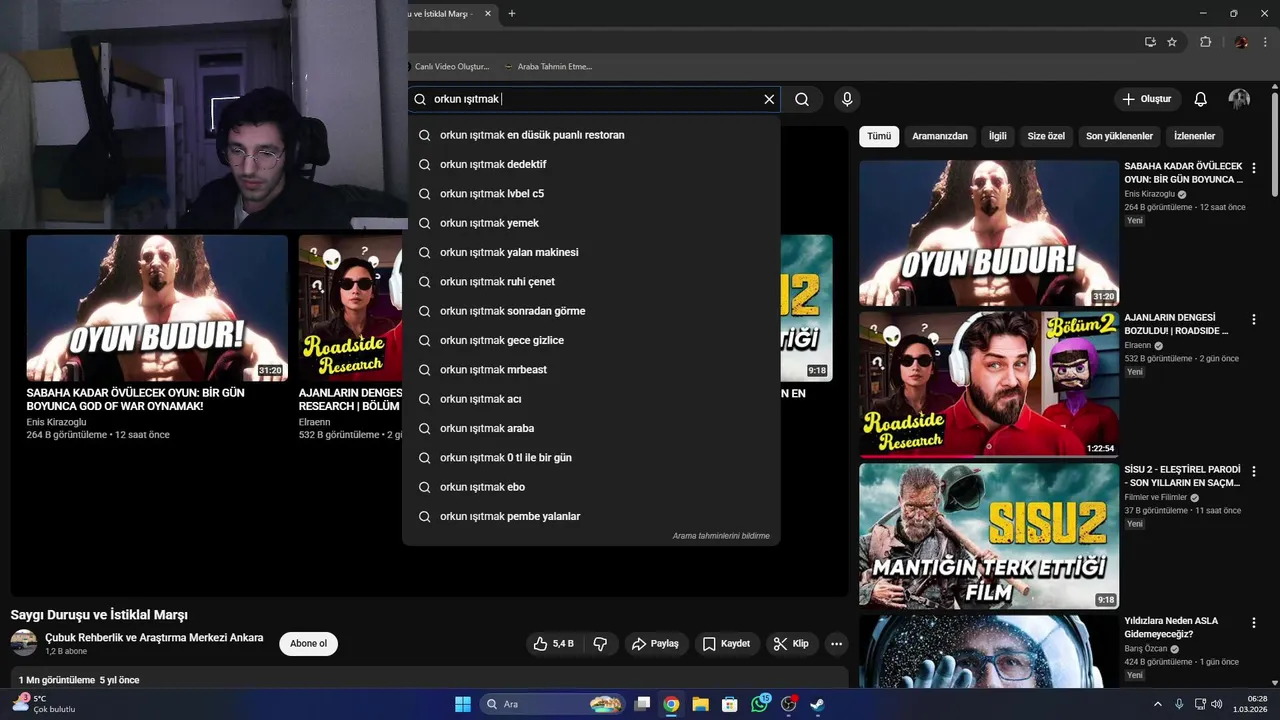The height and width of the screenshot is (720, 1280).
Task: Open sidebar Yıldızlara Neden ASLA Gidemeyeceğiz thumbnail
Action: pos(989,651)
